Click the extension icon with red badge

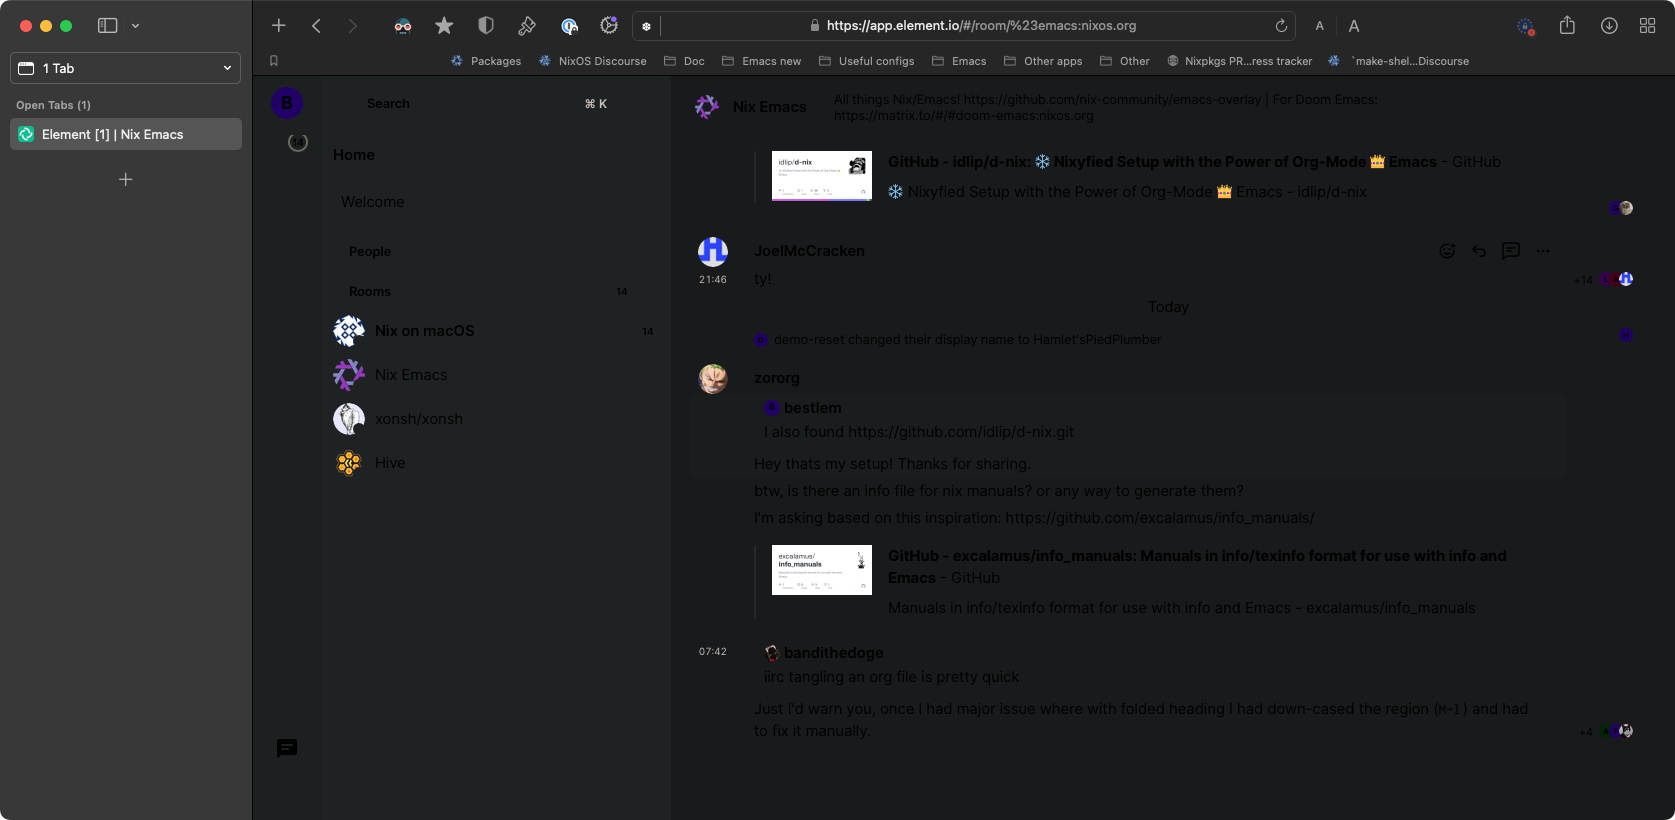tap(1525, 27)
